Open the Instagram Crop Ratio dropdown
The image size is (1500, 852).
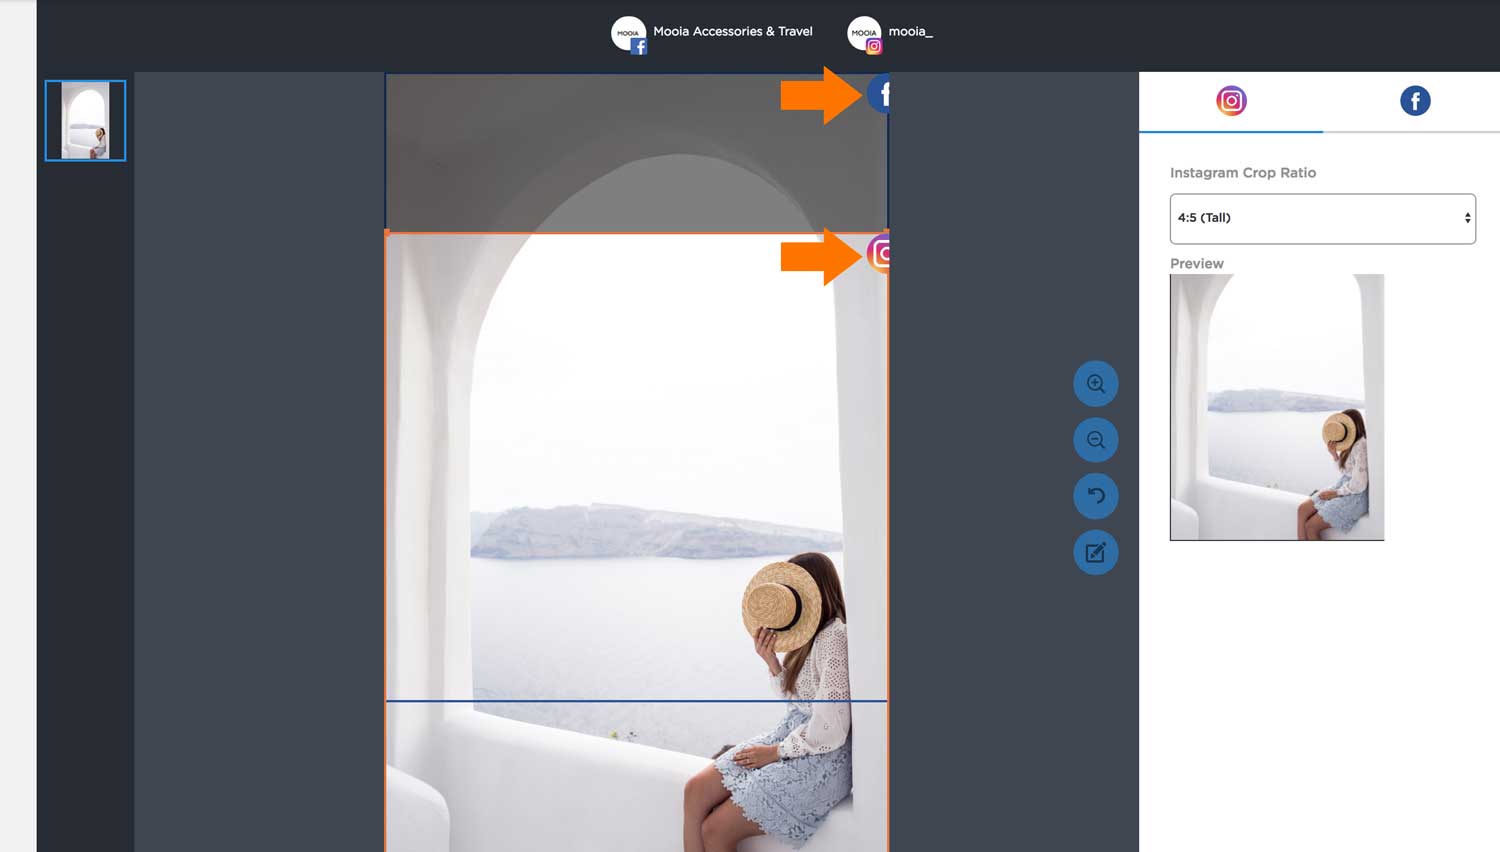click(1322, 218)
